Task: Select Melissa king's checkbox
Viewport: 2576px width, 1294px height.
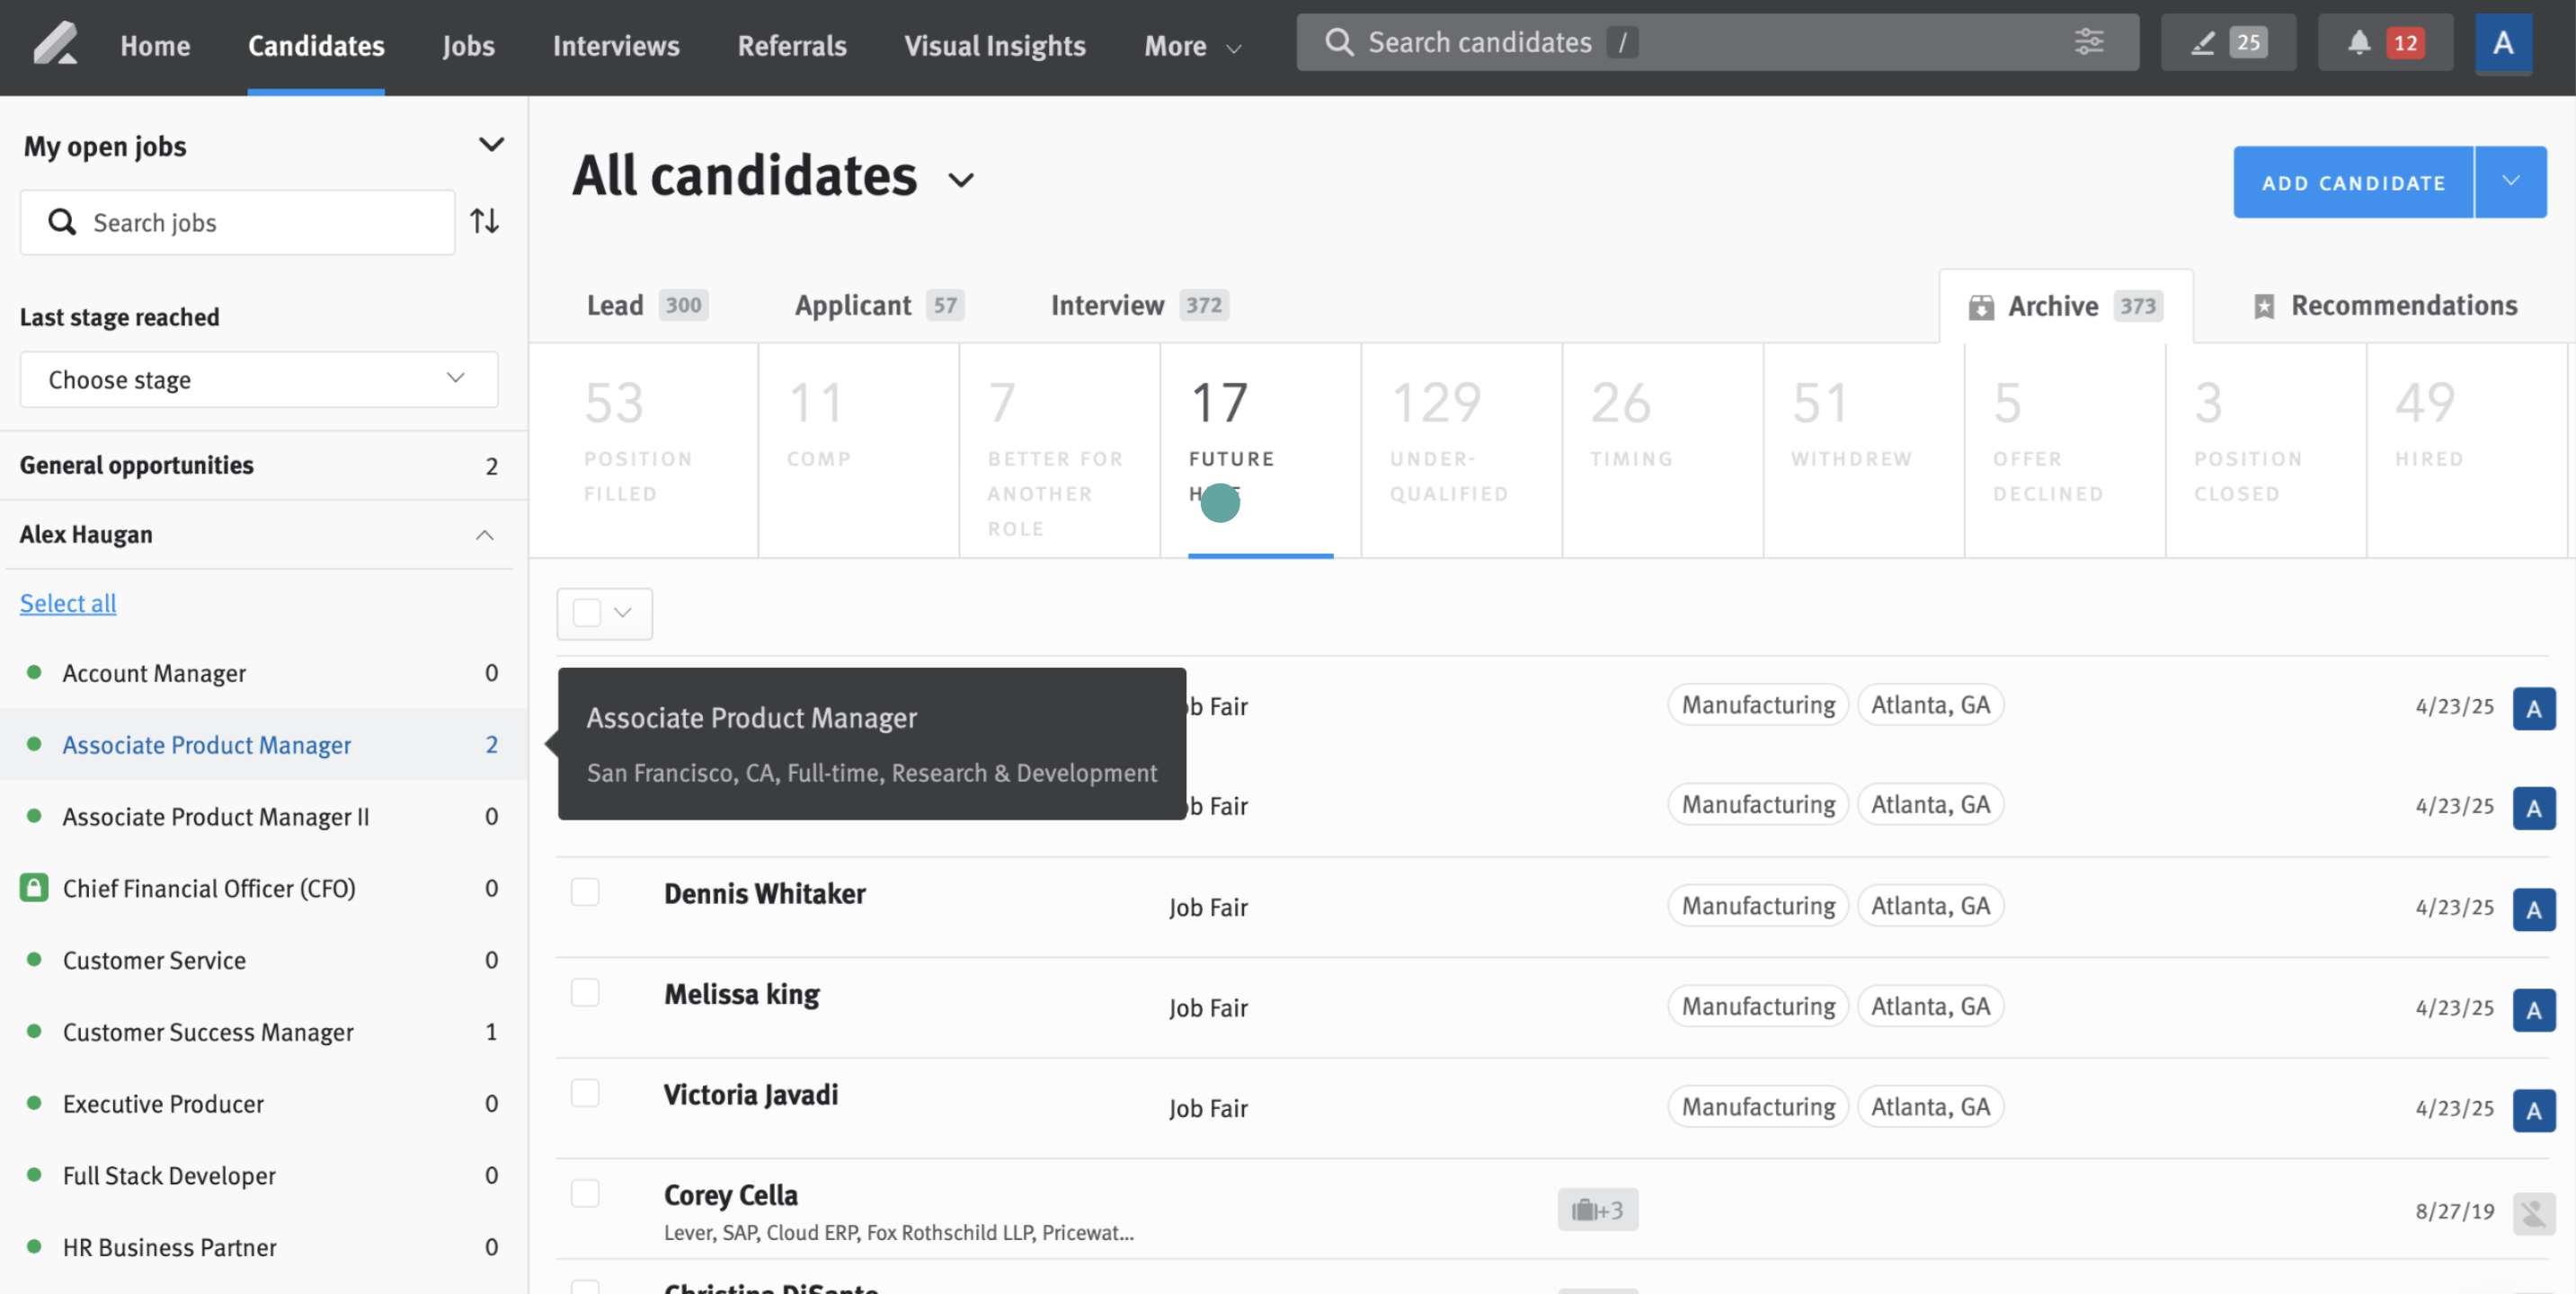Action: 585,992
